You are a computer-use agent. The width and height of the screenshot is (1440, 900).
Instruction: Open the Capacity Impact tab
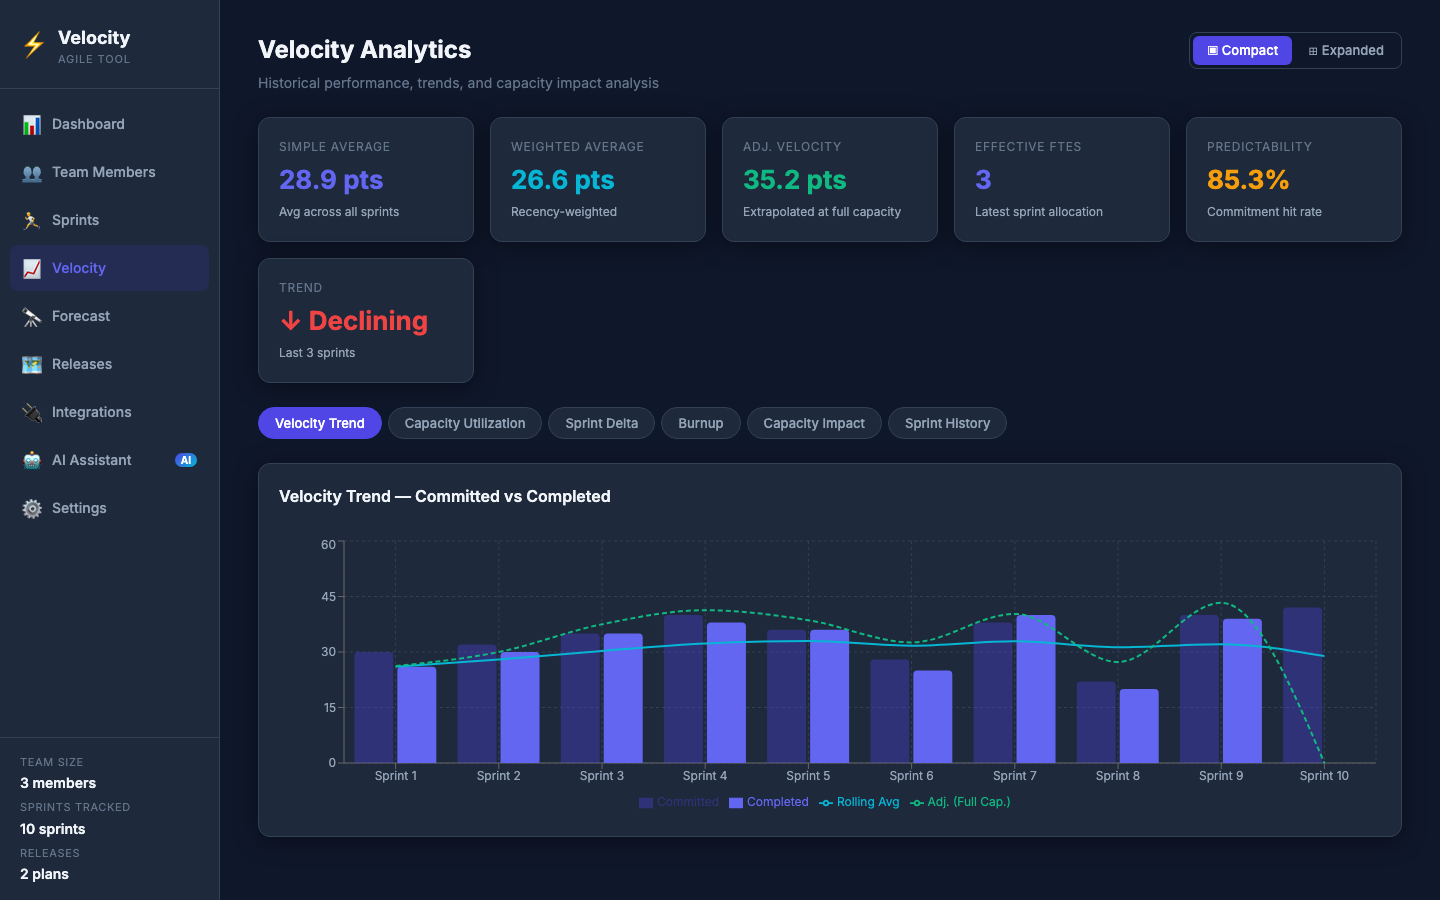pos(814,423)
